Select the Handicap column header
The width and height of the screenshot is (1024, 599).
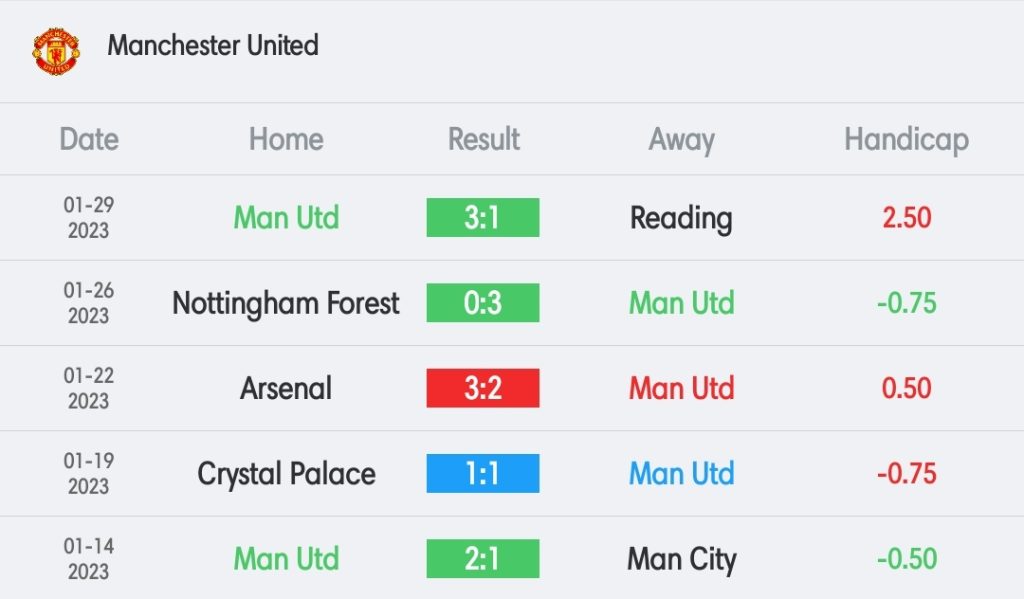click(x=906, y=140)
